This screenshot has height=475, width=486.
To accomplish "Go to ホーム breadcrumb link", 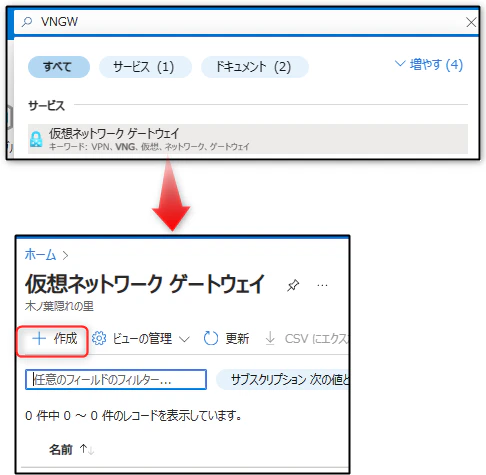I will pos(40,255).
